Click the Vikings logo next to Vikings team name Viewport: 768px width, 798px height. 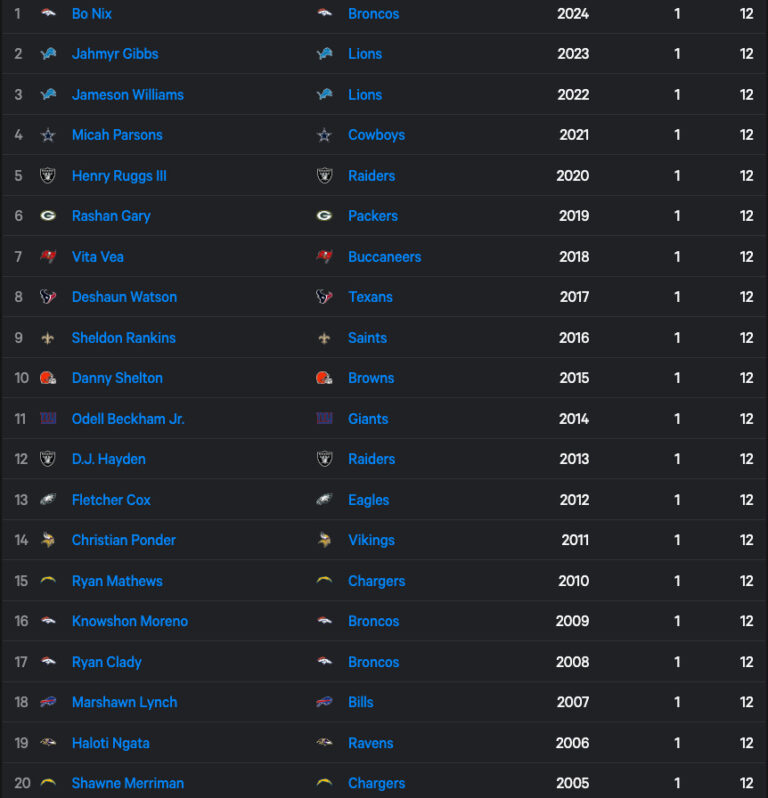[x=324, y=540]
